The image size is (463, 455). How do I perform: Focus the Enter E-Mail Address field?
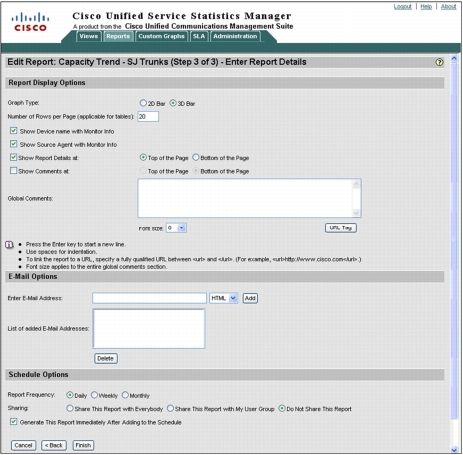point(149,298)
